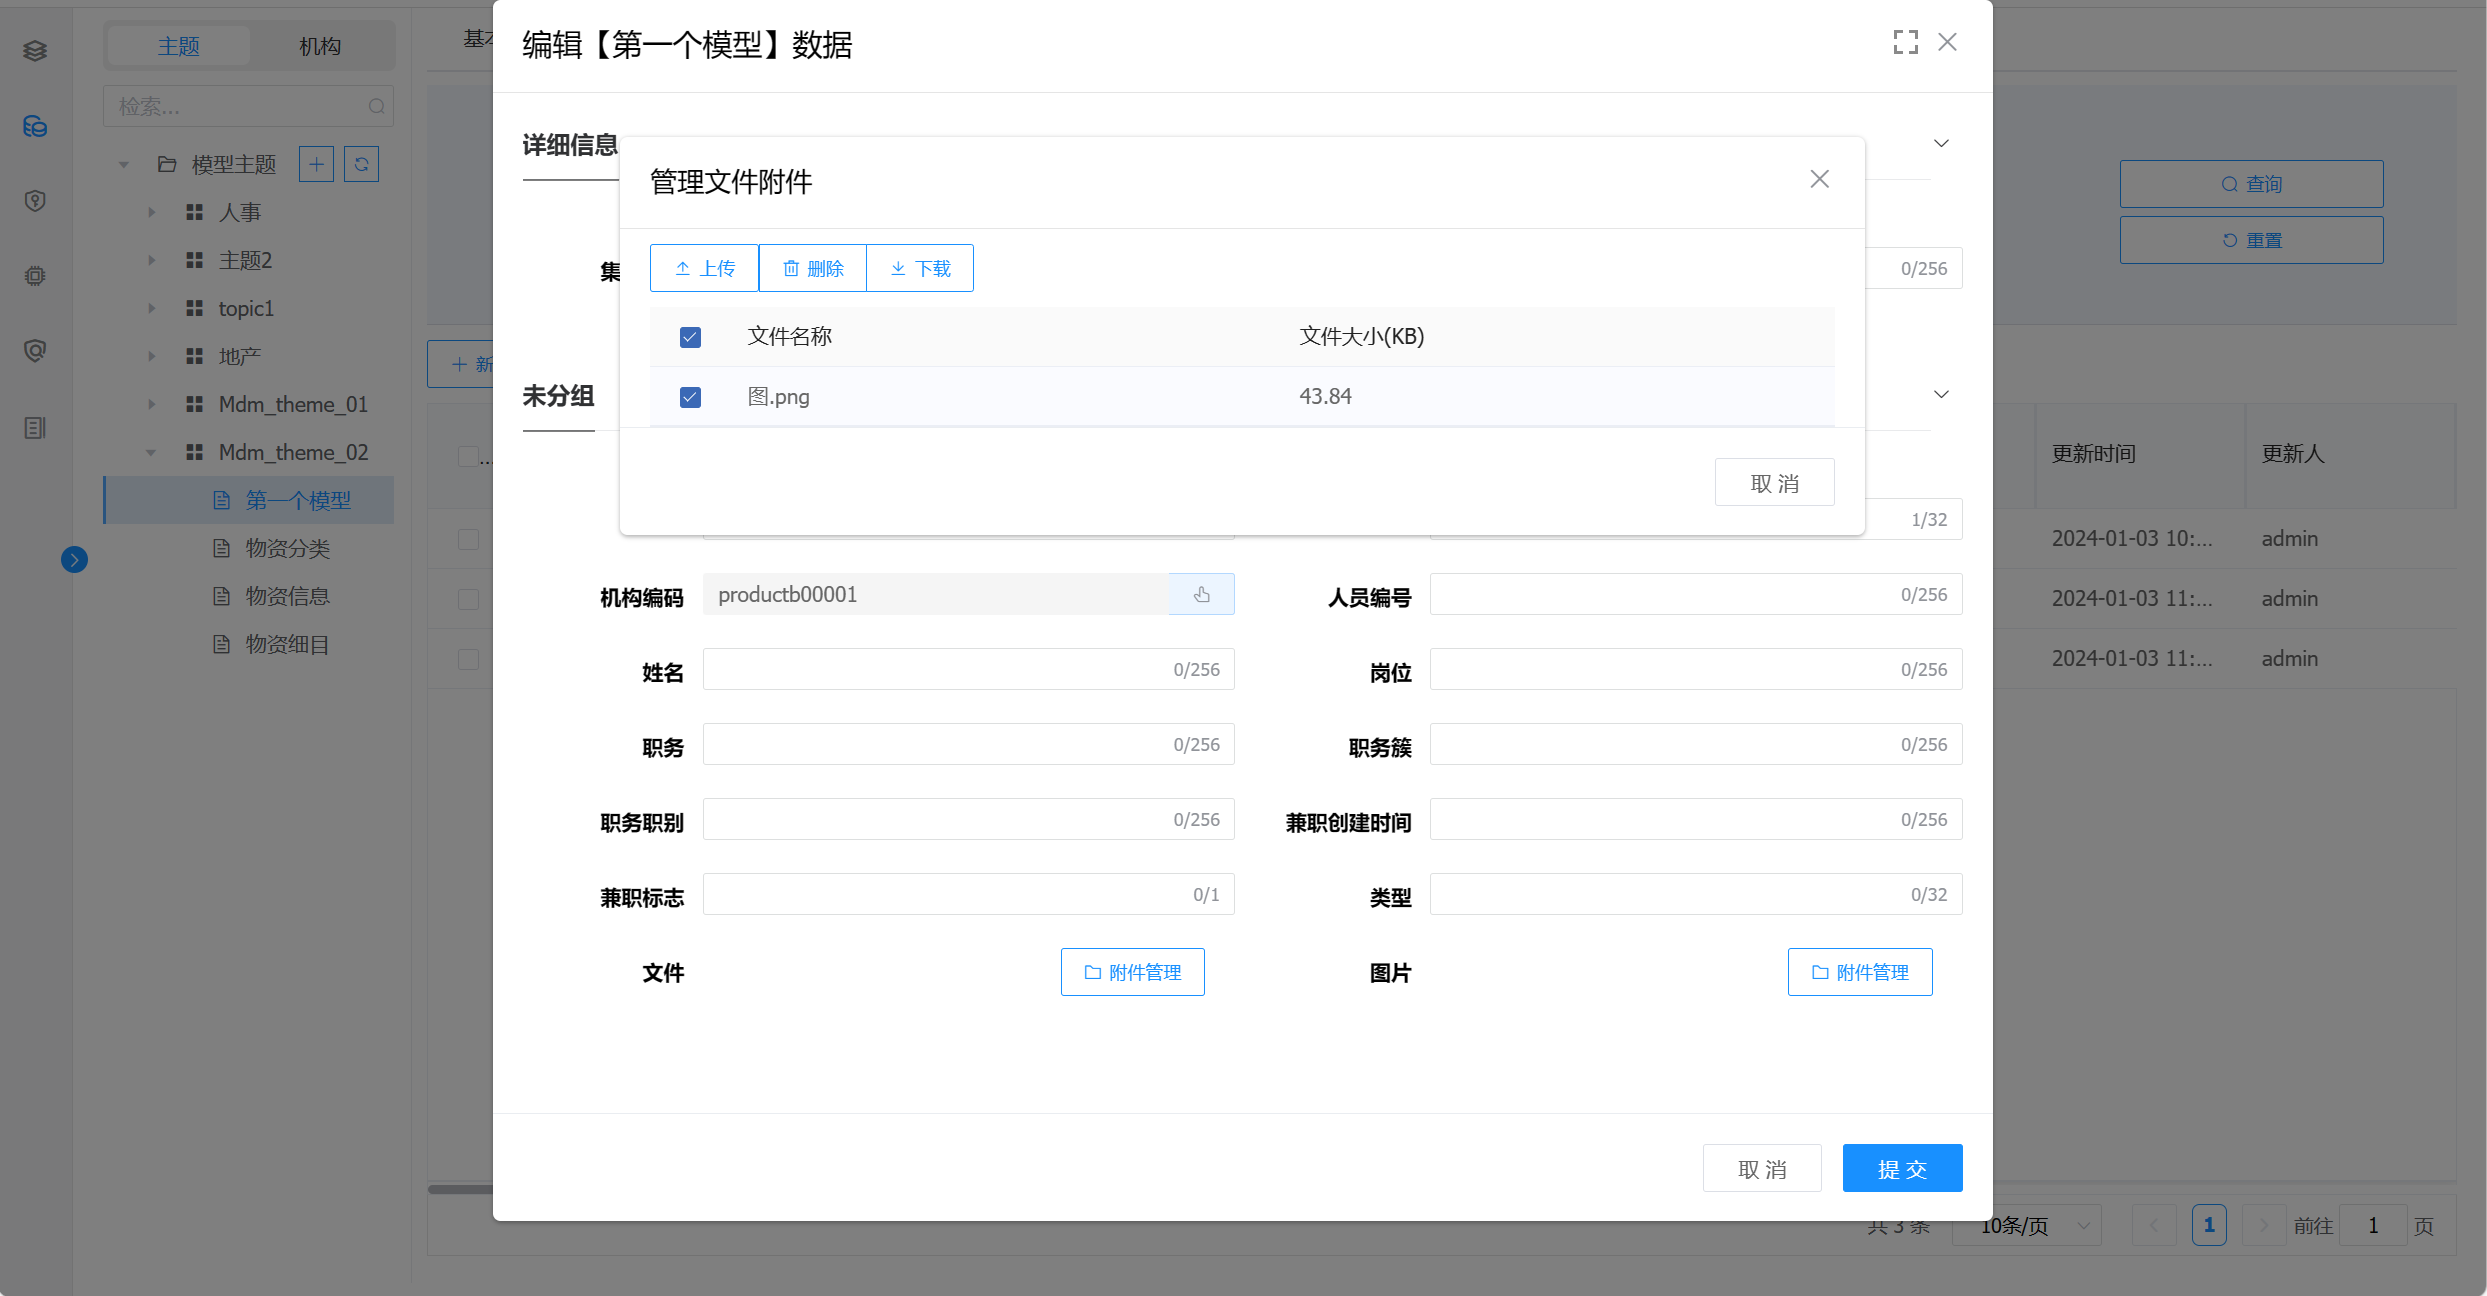Viewport: 2487px width, 1296px height.
Task: Focus the 姓名 input field
Action: tap(969, 669)
